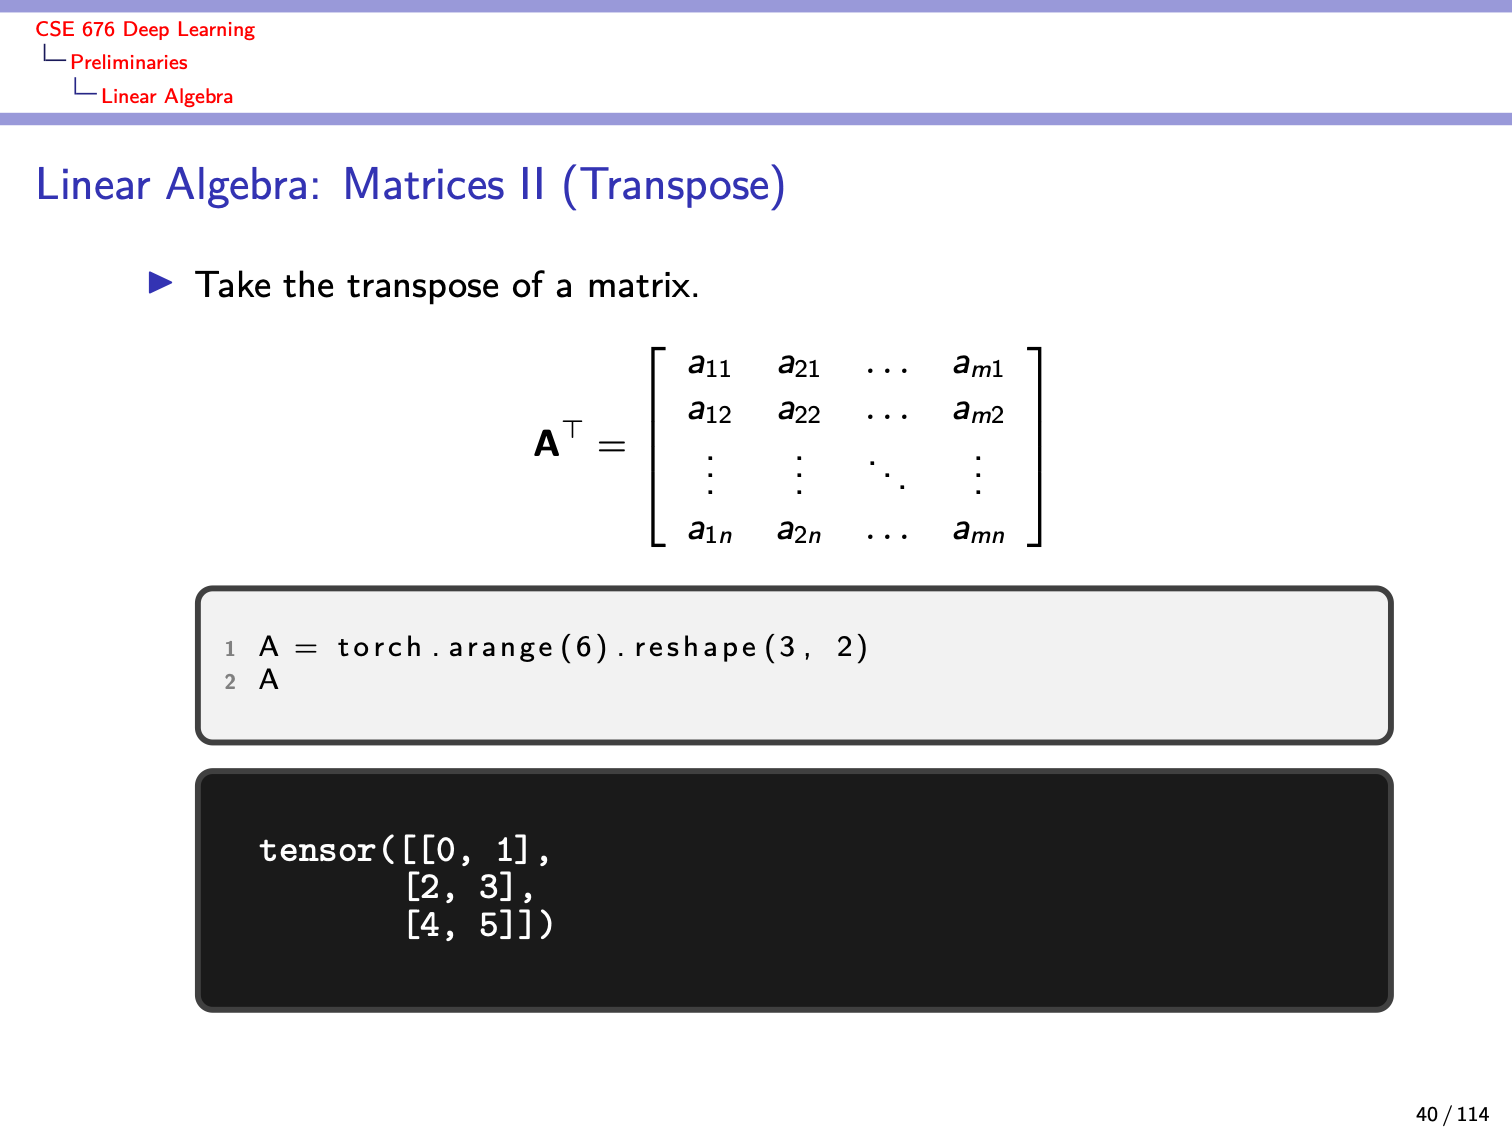Click the A transpose symbol
This screenshot has height=1134, width=1512.
[x=558, y=439]
